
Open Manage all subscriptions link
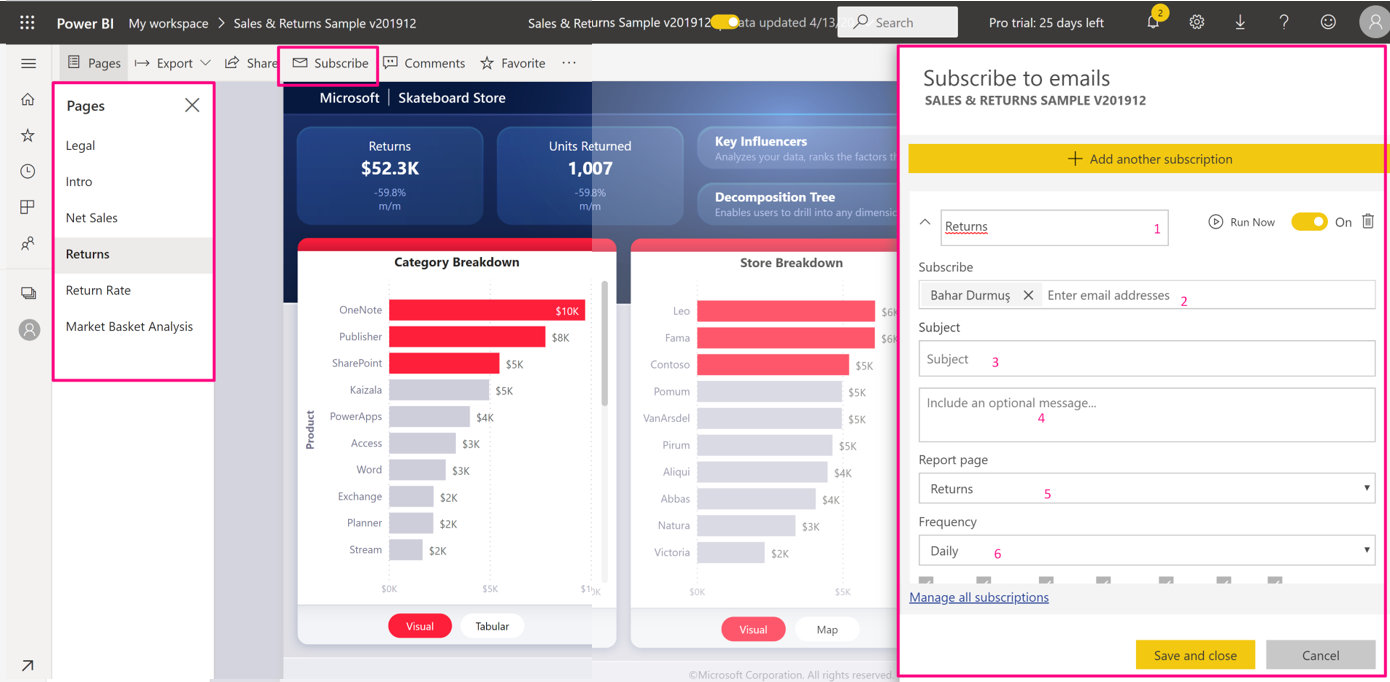[x=979, y=597]
